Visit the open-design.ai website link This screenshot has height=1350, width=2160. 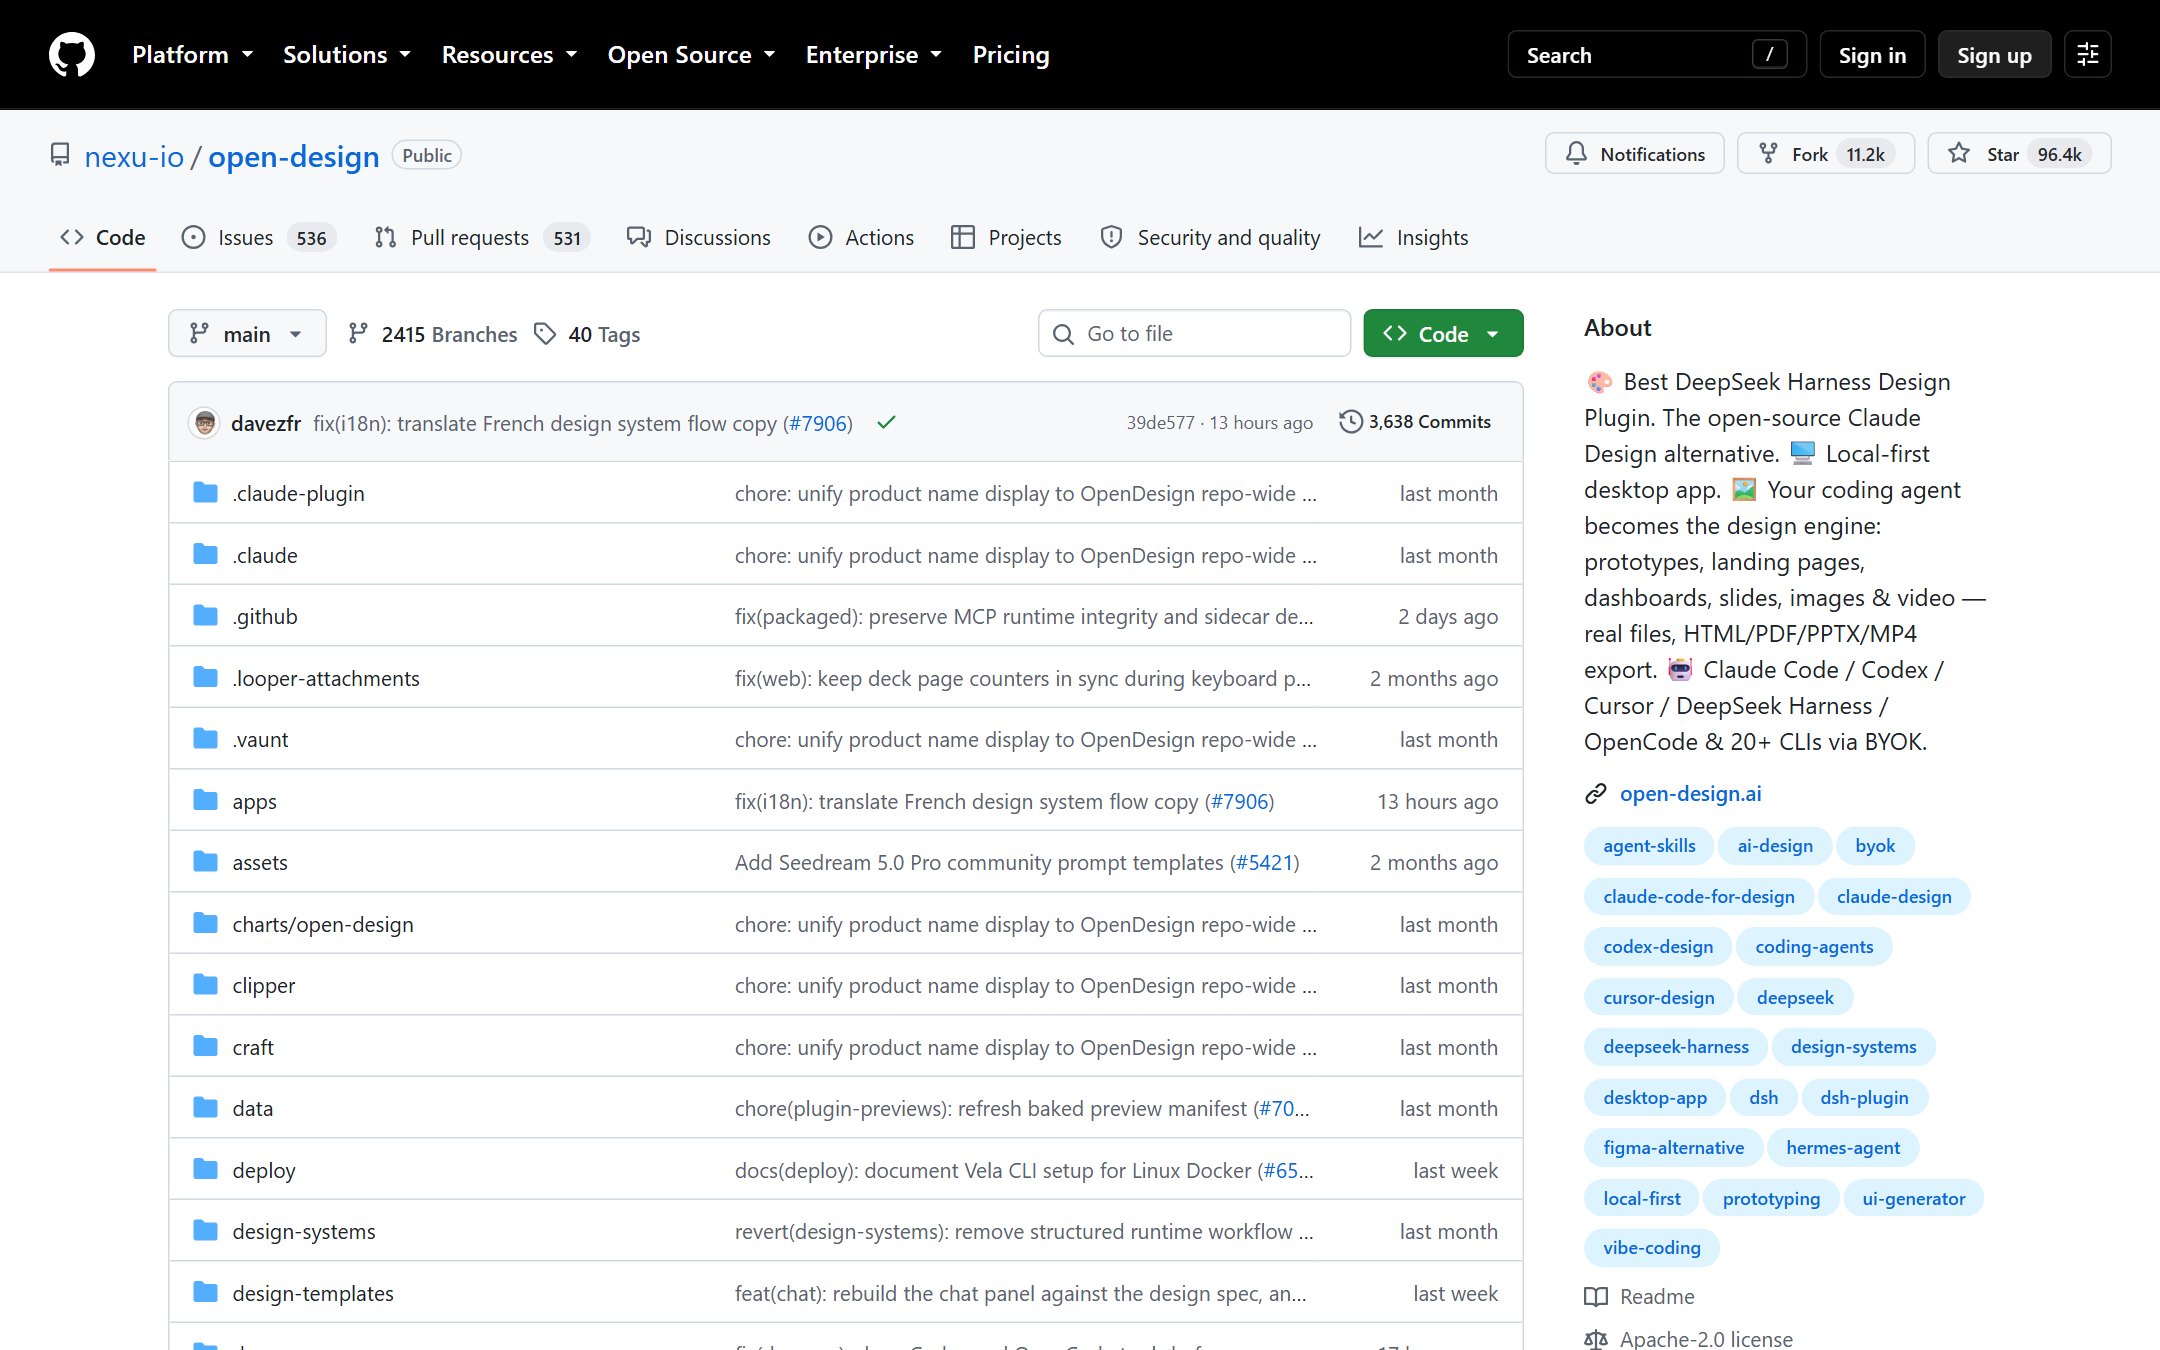click(x=1690, y=794)
